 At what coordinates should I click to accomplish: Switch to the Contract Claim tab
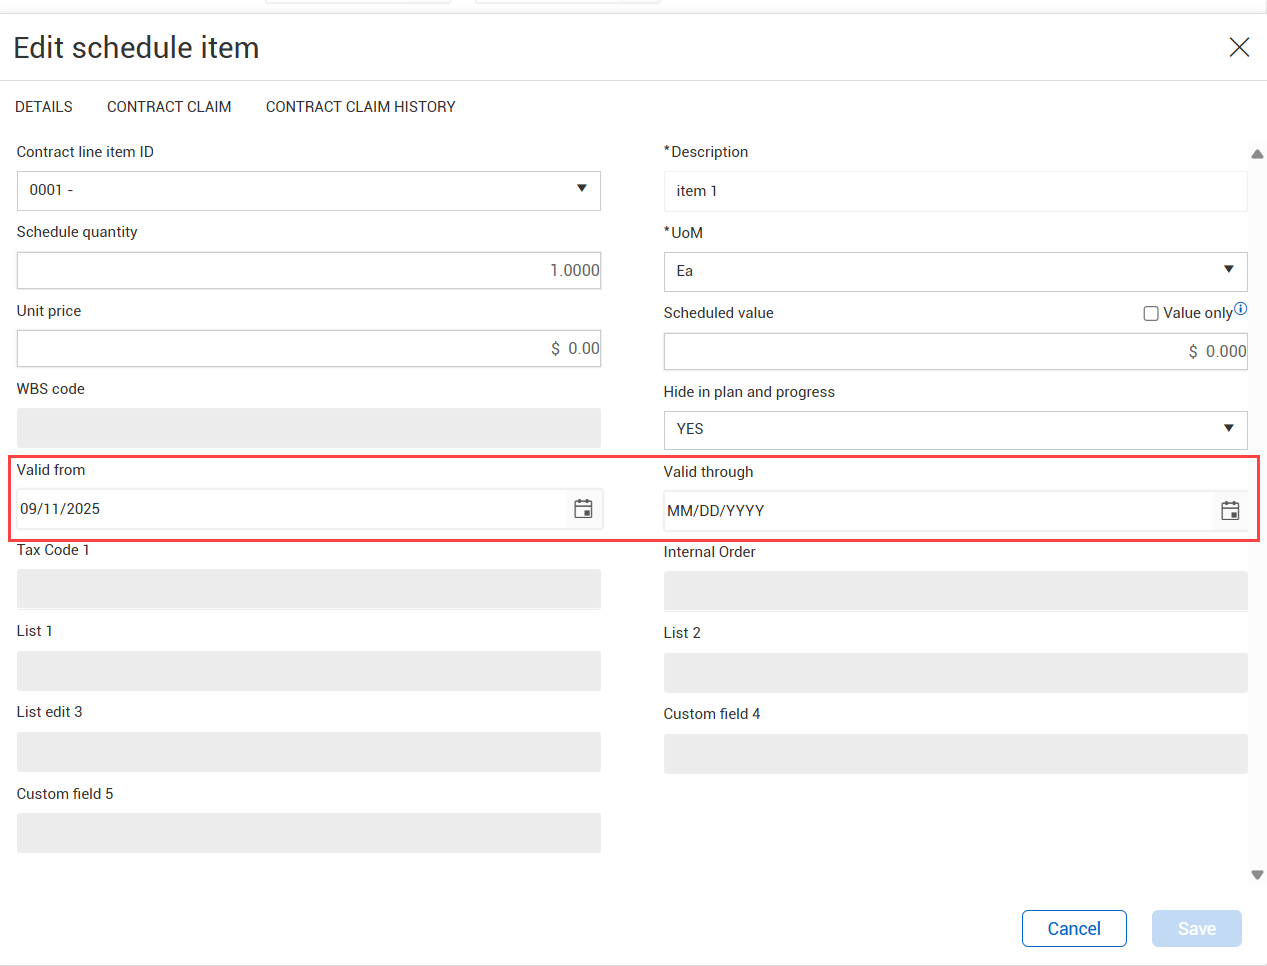coord(169,107)
